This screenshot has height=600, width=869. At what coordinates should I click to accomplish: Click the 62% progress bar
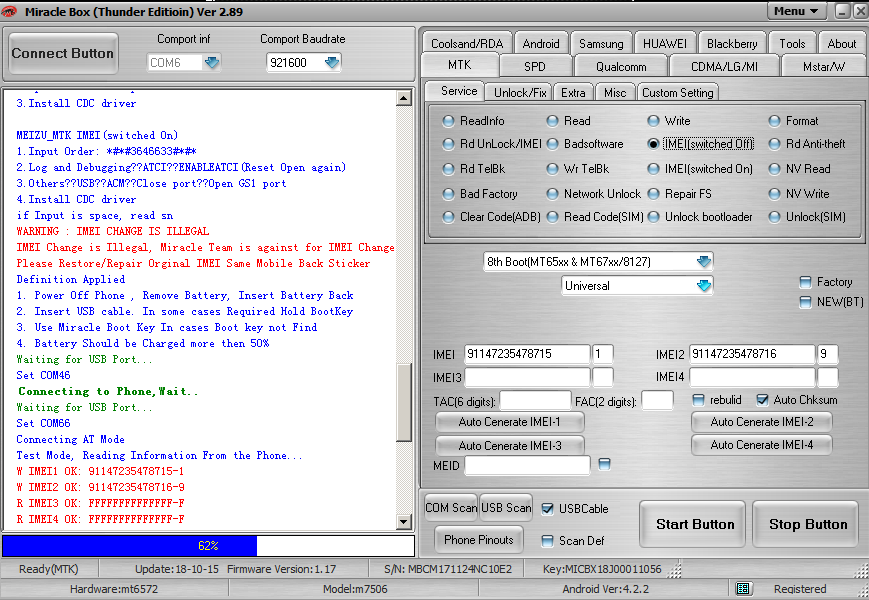[x=208, y=546]
